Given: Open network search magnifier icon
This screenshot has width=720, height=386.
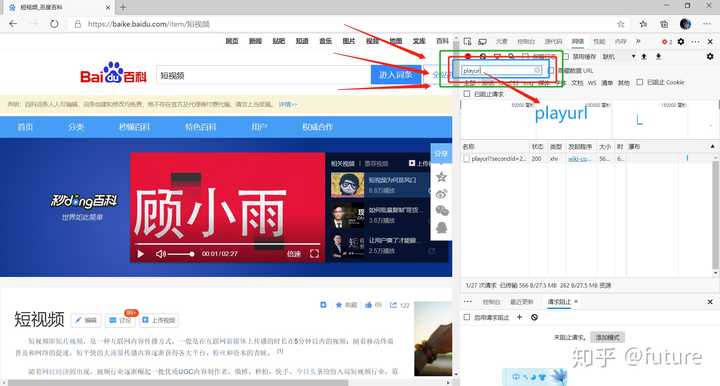Looking at the screenshot, I should [511, 56].
